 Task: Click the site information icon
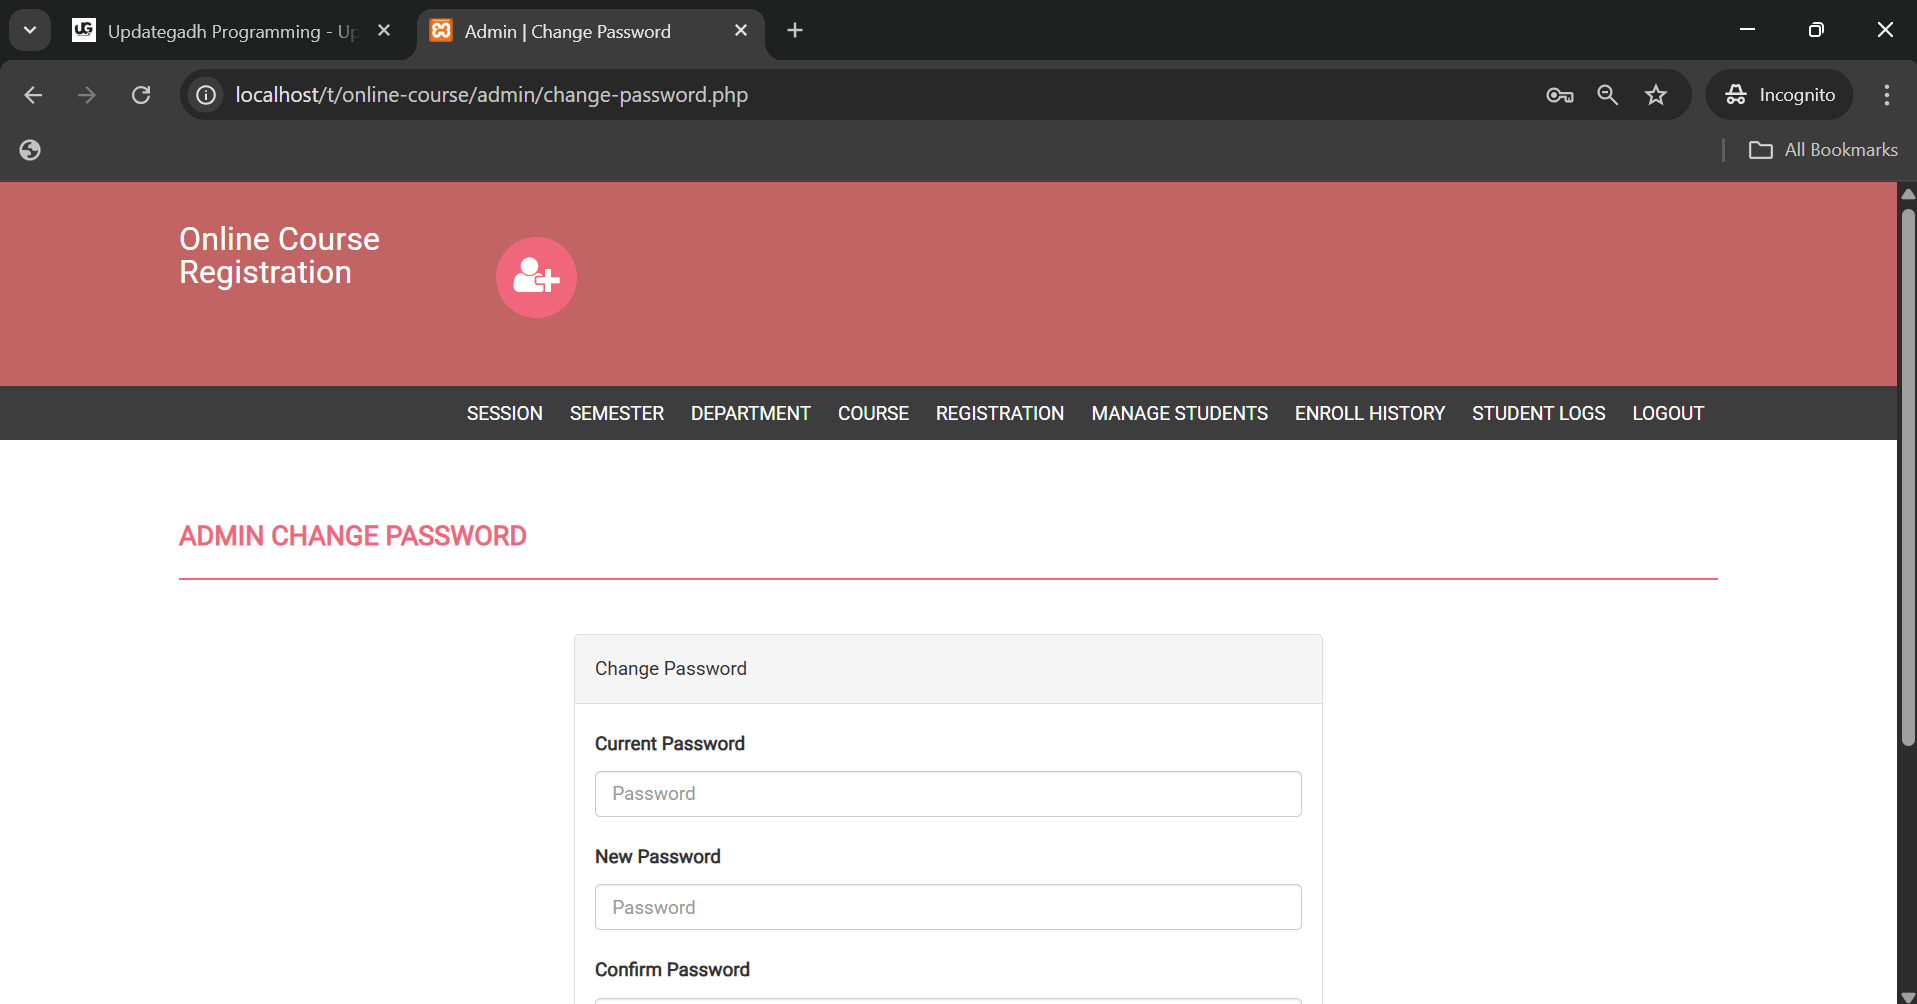pos(205,94)
